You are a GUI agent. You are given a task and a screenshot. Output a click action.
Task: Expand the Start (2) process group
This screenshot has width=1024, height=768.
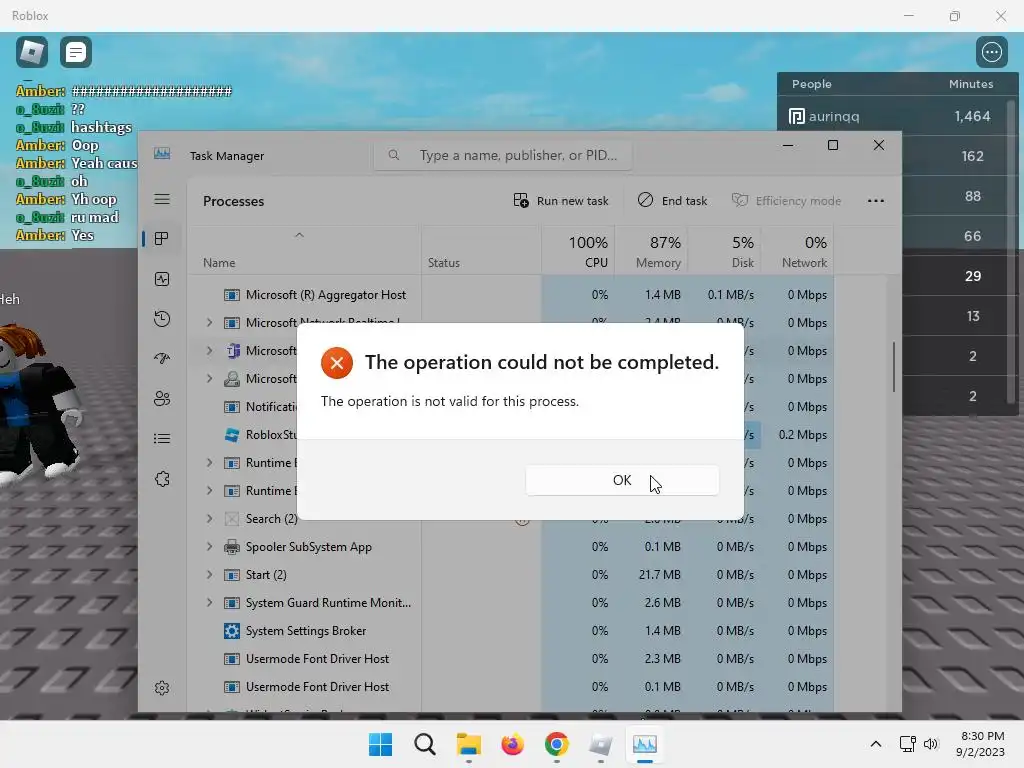pyautogui.click(x=209, y=575)
